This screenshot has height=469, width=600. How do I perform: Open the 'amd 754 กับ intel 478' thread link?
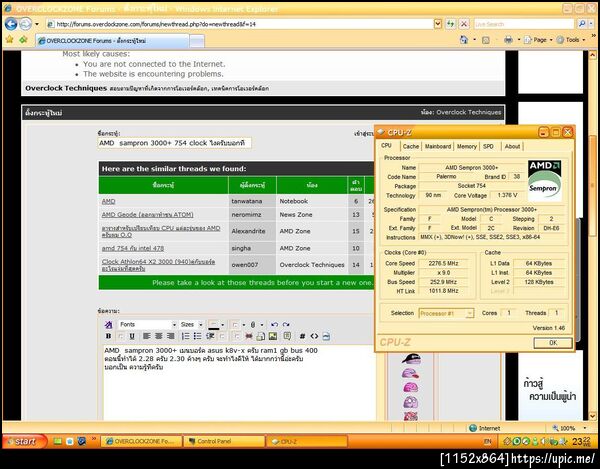coord(133,248)
